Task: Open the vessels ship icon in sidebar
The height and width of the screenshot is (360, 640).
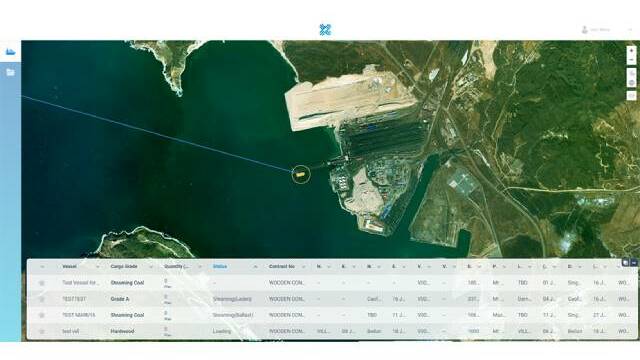Action: (x=10, y=52)
